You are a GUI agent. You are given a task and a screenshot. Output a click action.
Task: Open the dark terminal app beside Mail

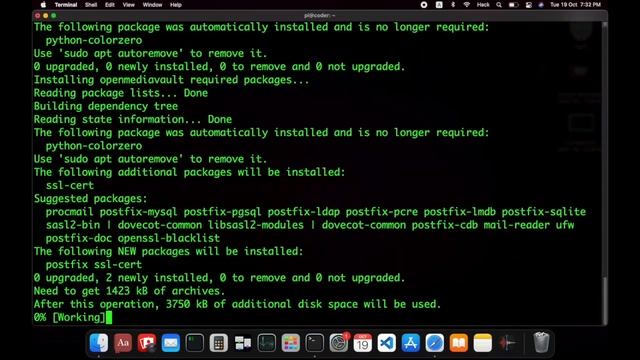(x=195, y=343)
